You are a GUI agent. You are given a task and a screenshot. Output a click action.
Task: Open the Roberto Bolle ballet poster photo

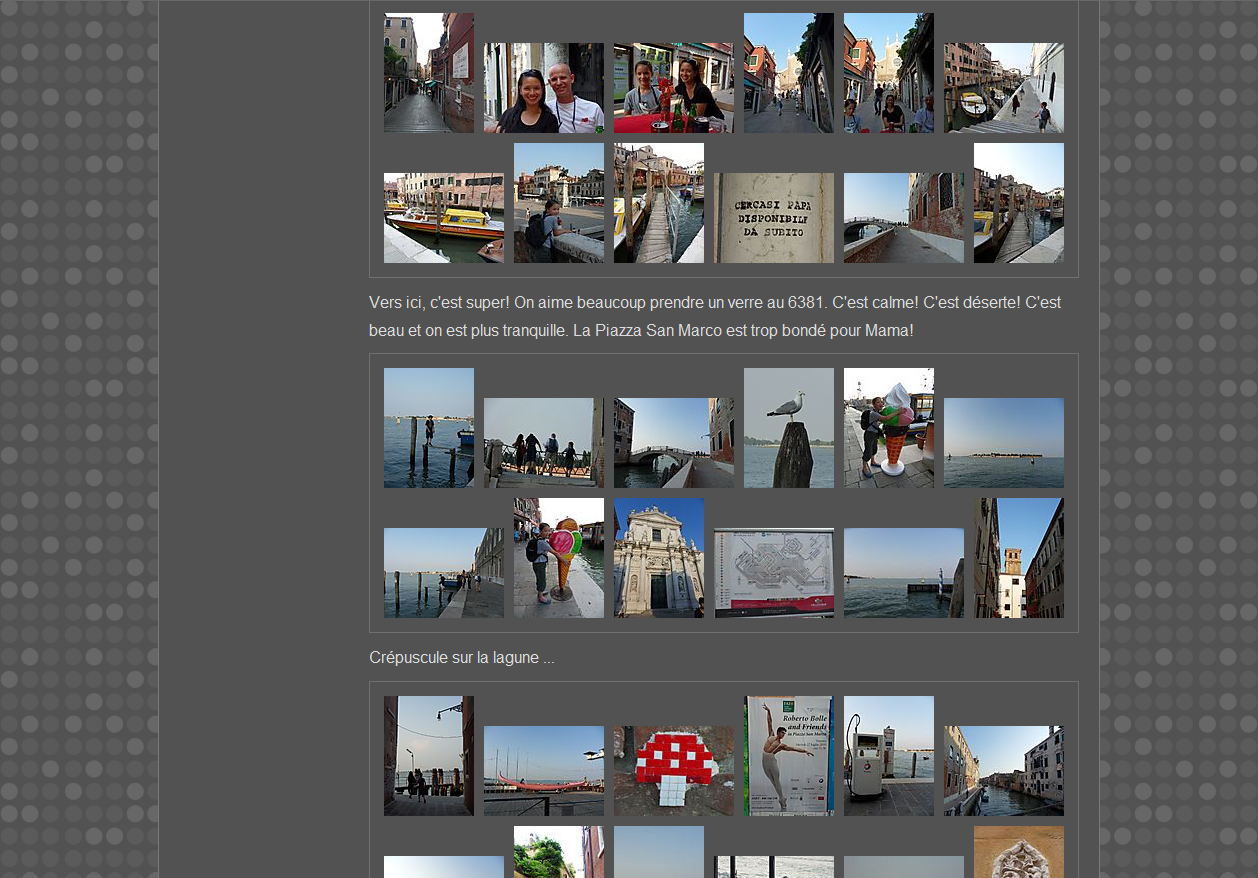pos(788,756)
